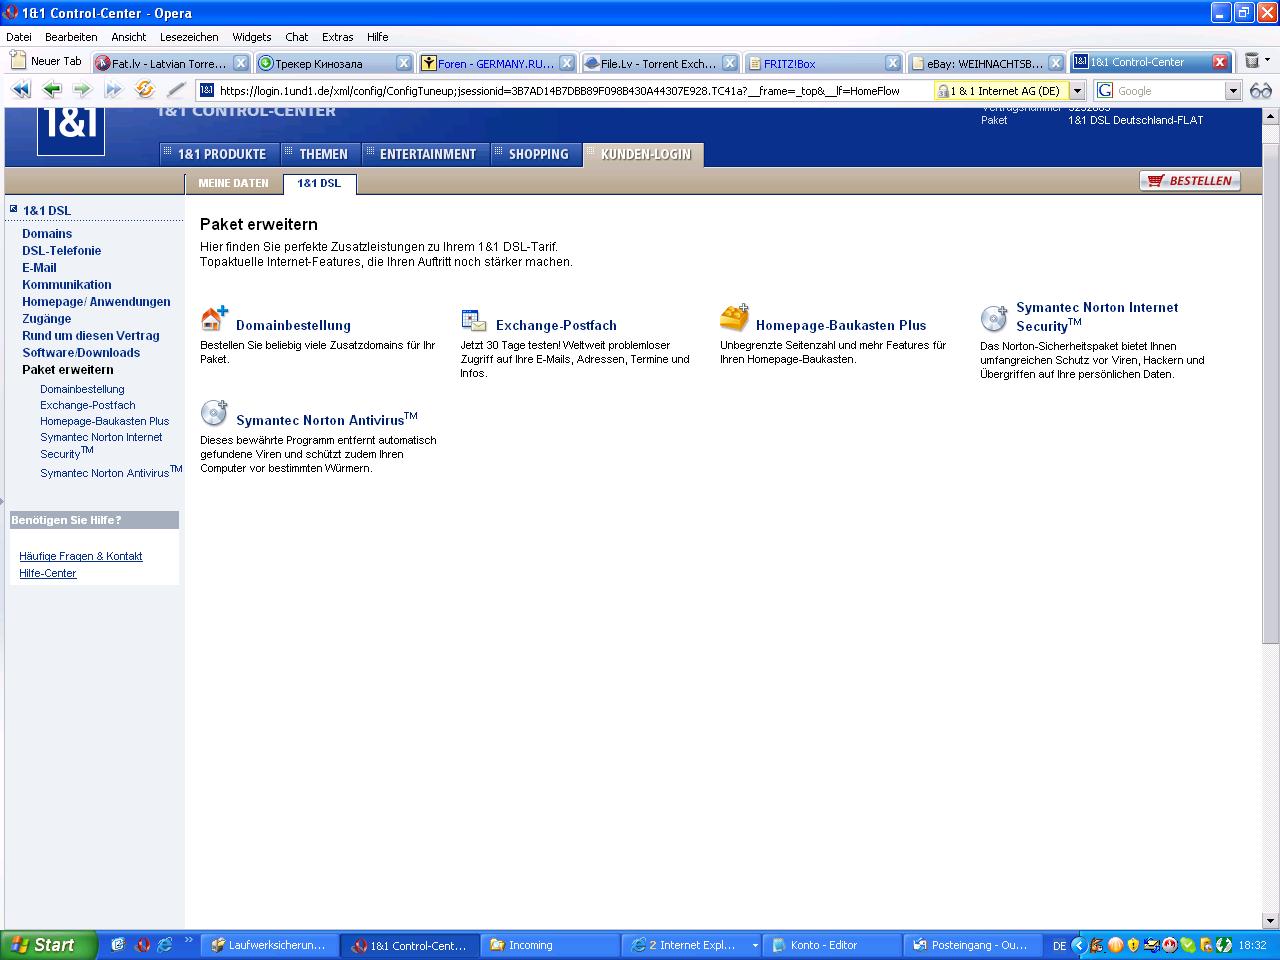
Task: Open Domains in the sidebar
Action: (47, 234)
